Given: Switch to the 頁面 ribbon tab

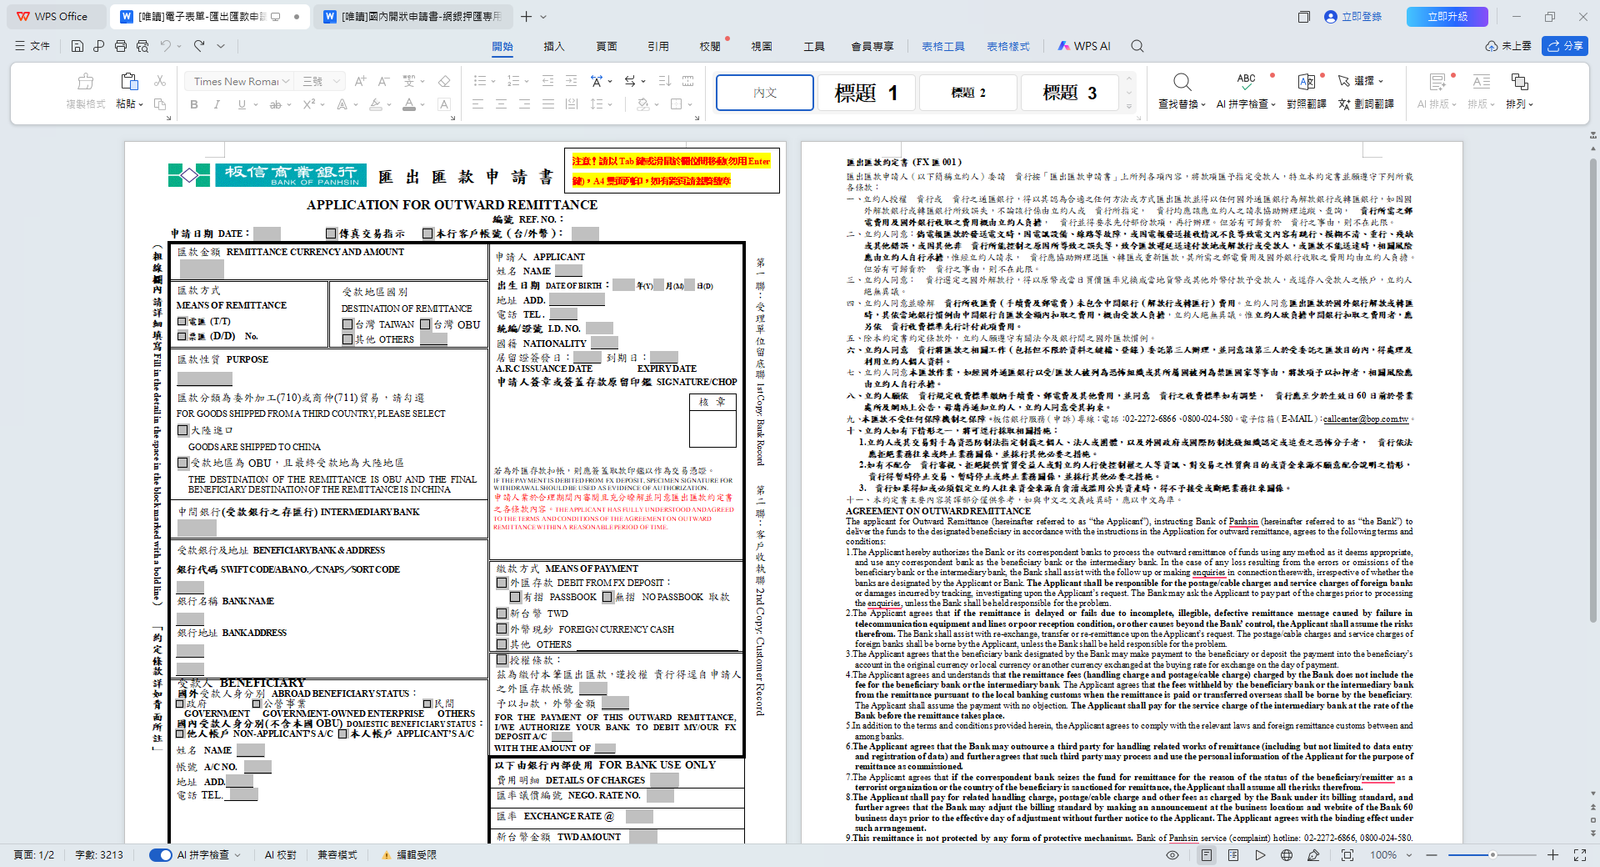Looking at the screenshot, I should pos(606,46).
